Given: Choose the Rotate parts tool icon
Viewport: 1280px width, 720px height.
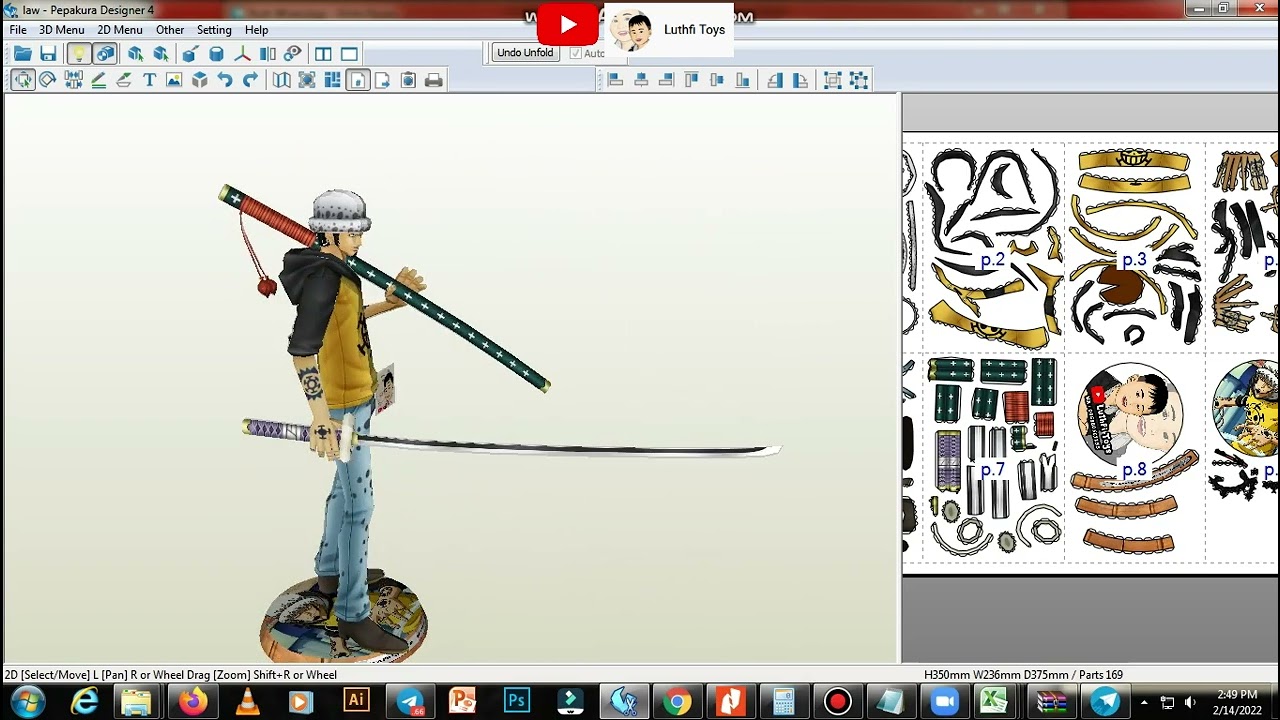Looking at the screenshot, I should pos(47,80).
